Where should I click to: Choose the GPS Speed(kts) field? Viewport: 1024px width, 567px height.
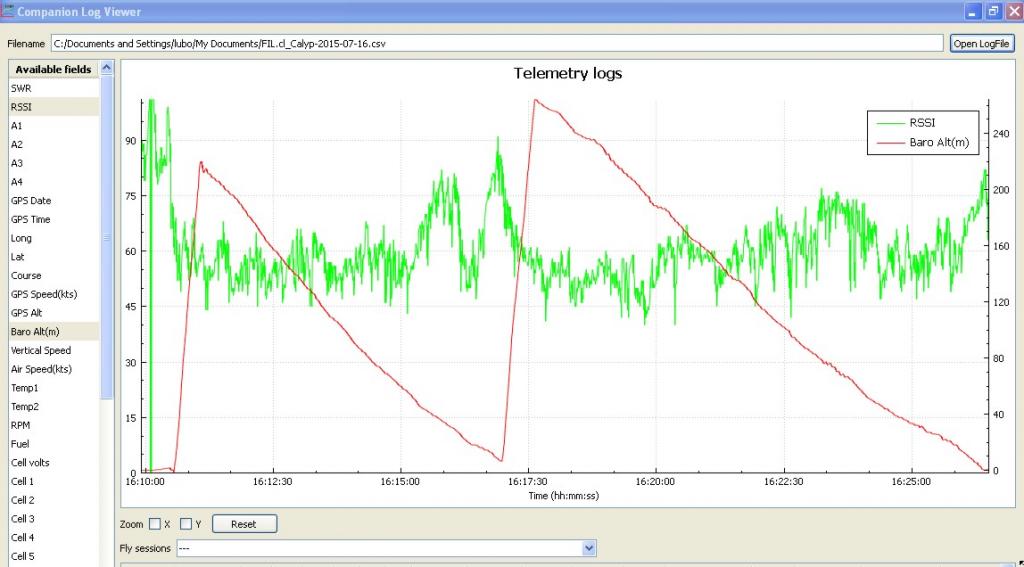[x=44, y=294]
